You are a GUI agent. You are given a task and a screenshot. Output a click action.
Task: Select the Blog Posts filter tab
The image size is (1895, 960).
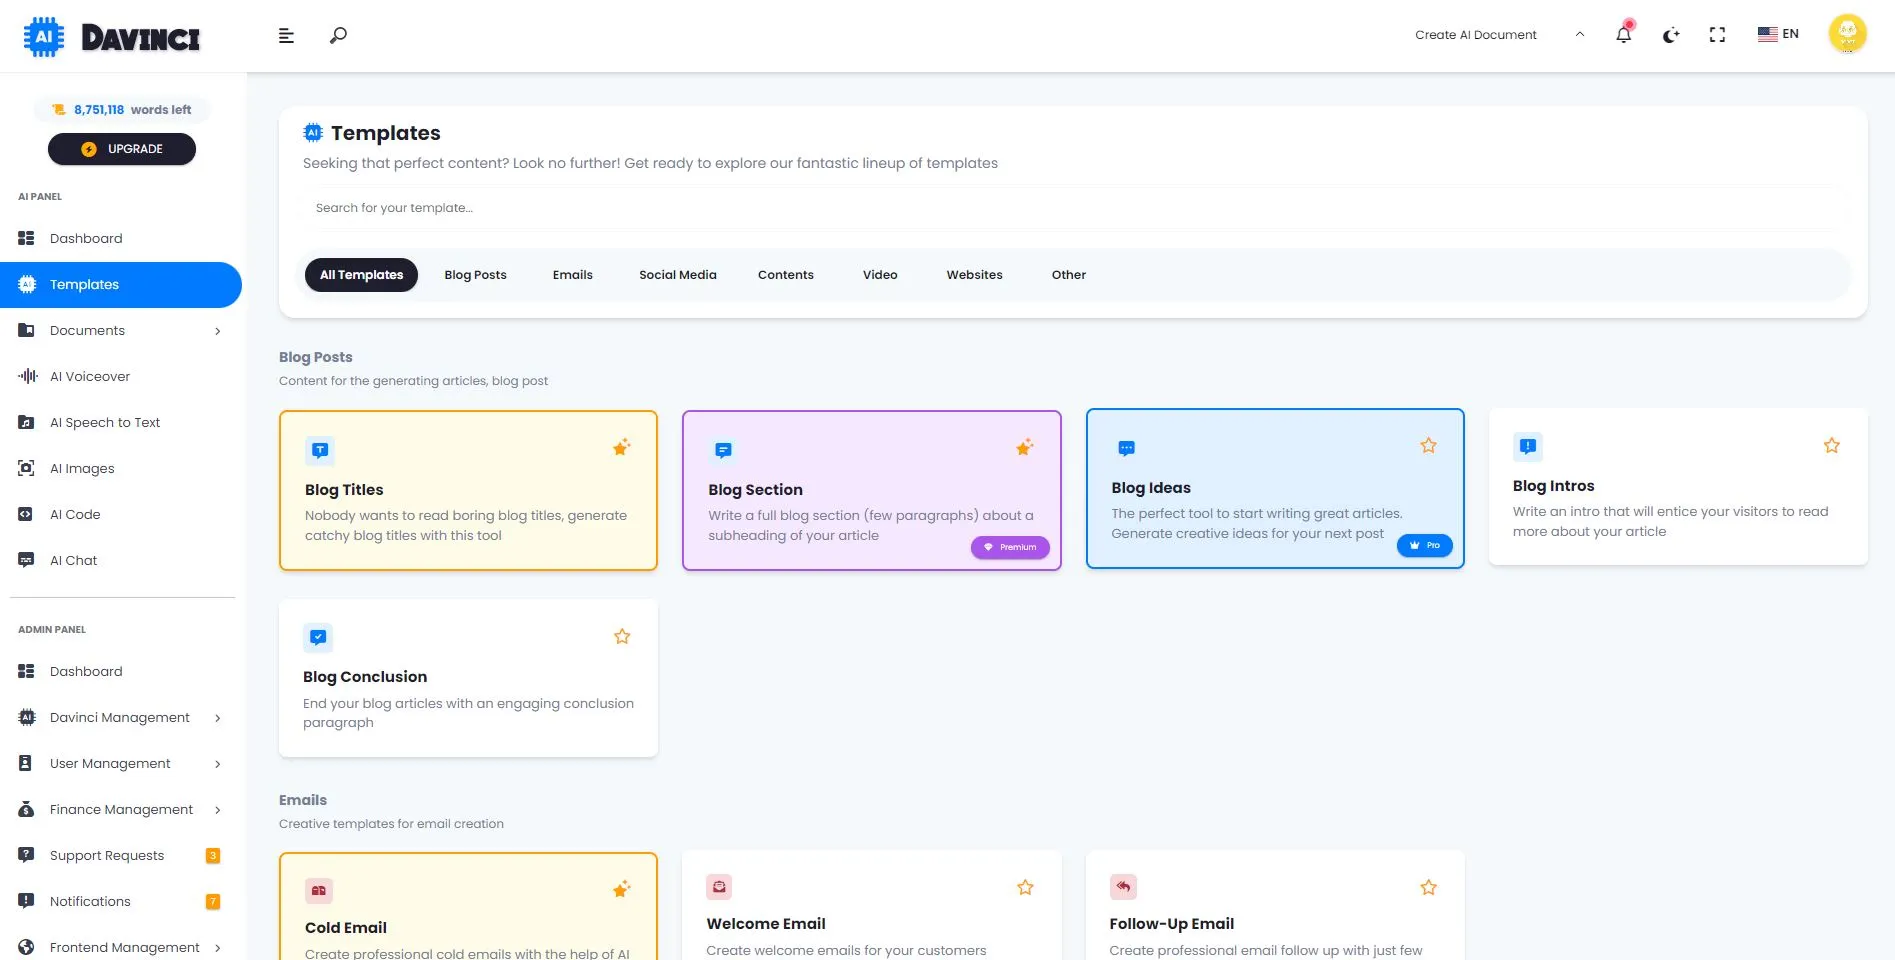click(x=475, y=275)
